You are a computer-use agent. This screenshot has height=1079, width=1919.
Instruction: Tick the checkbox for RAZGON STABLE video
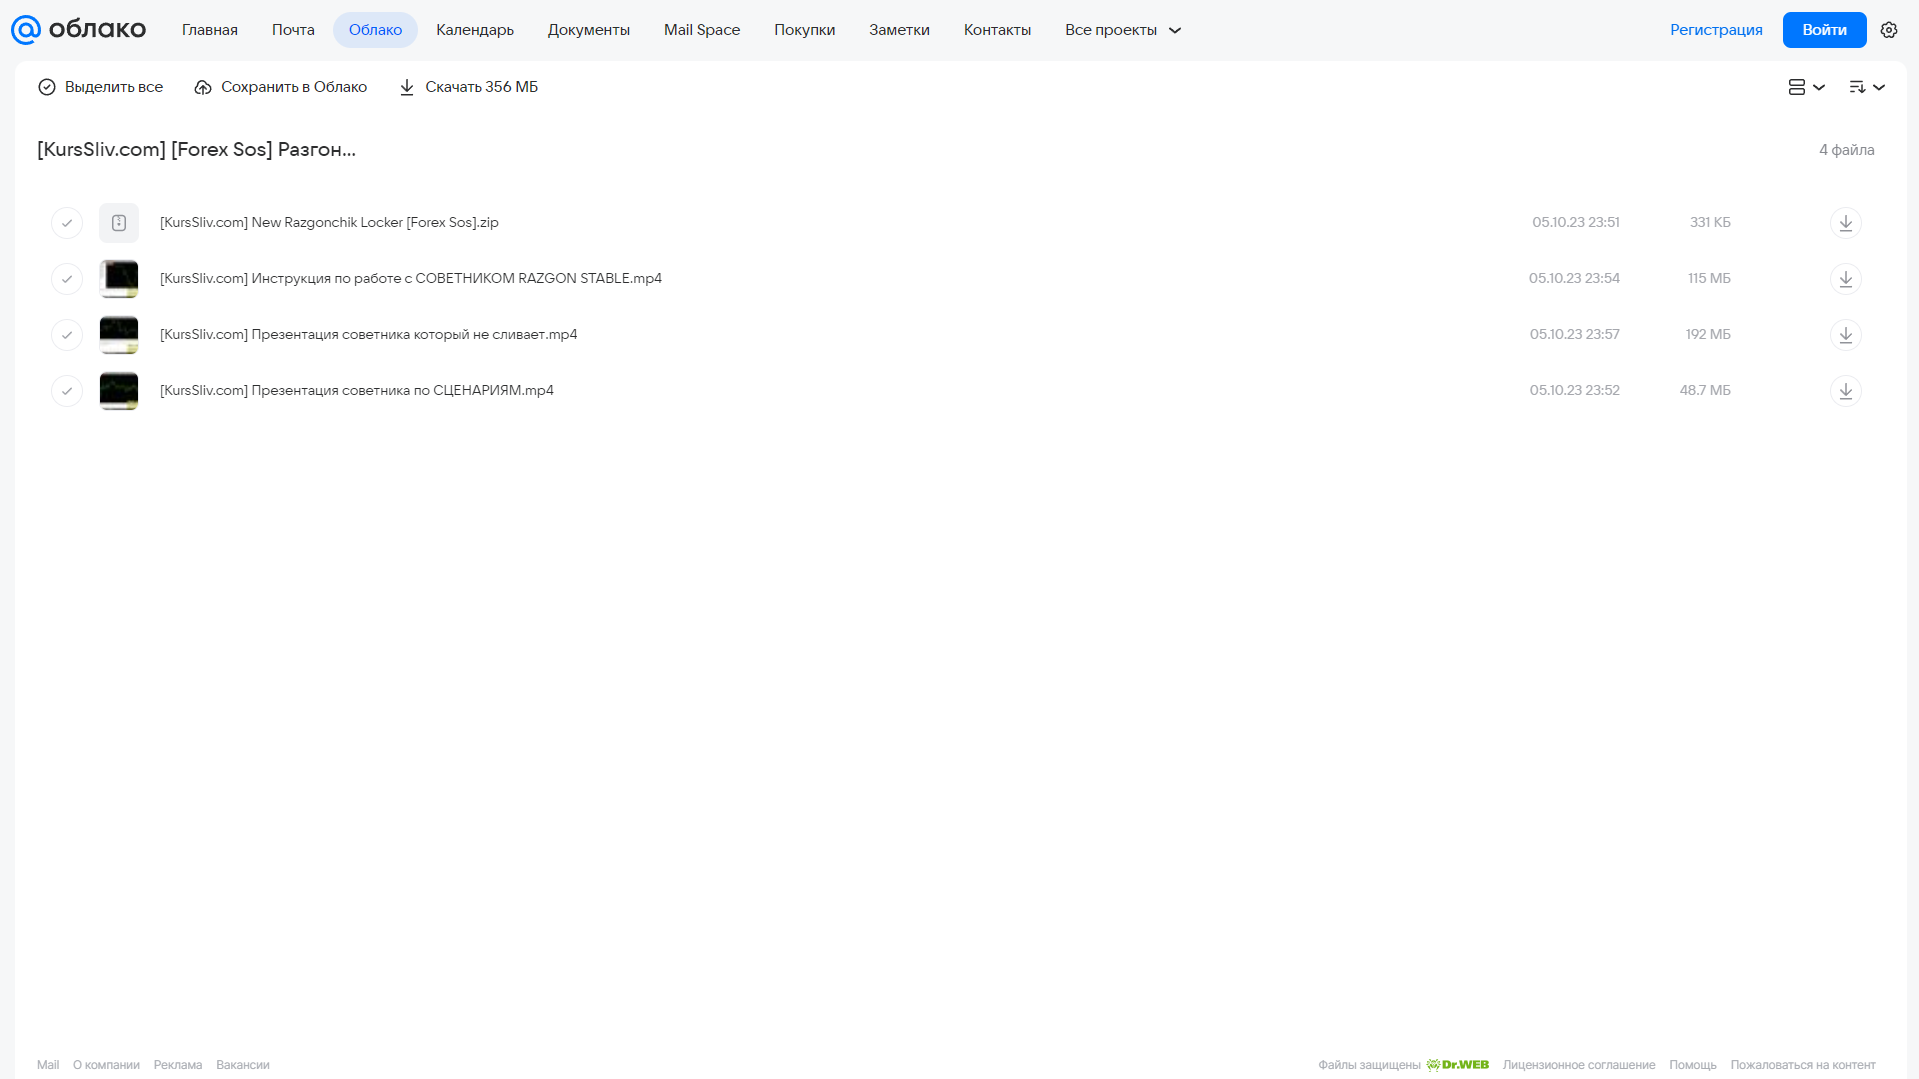pos(67,279)
